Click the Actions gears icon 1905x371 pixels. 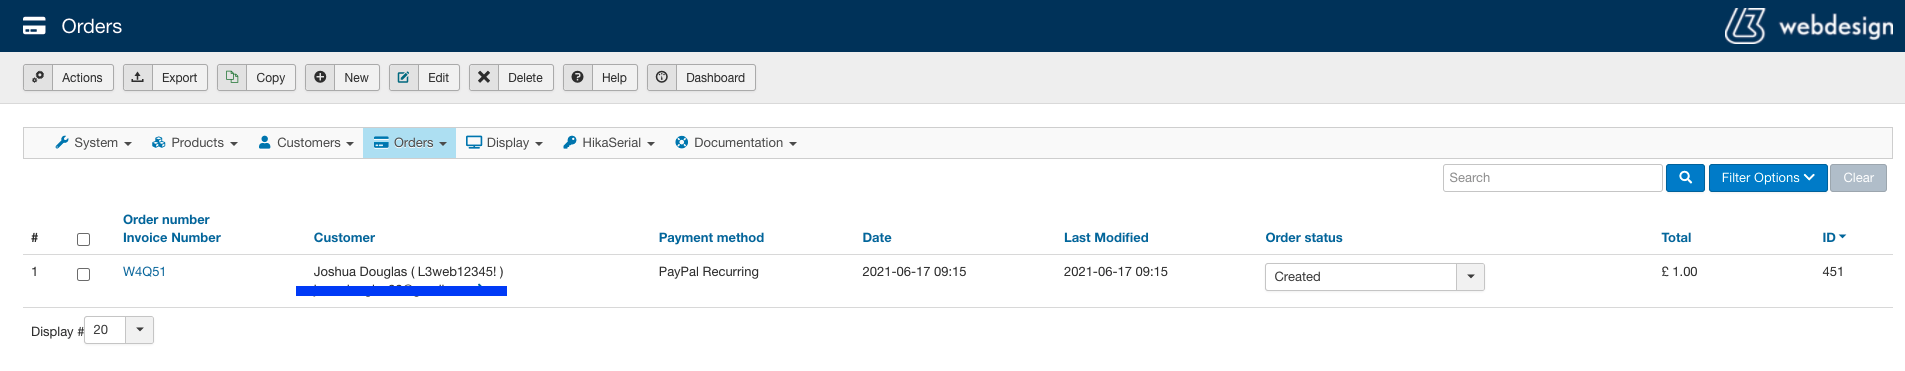click(38, 77)
